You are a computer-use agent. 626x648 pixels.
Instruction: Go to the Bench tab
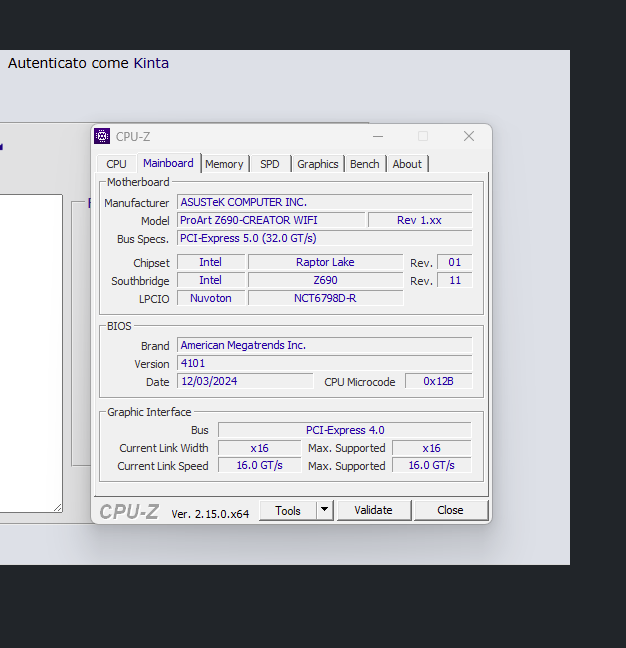click(x=365, y=164)
